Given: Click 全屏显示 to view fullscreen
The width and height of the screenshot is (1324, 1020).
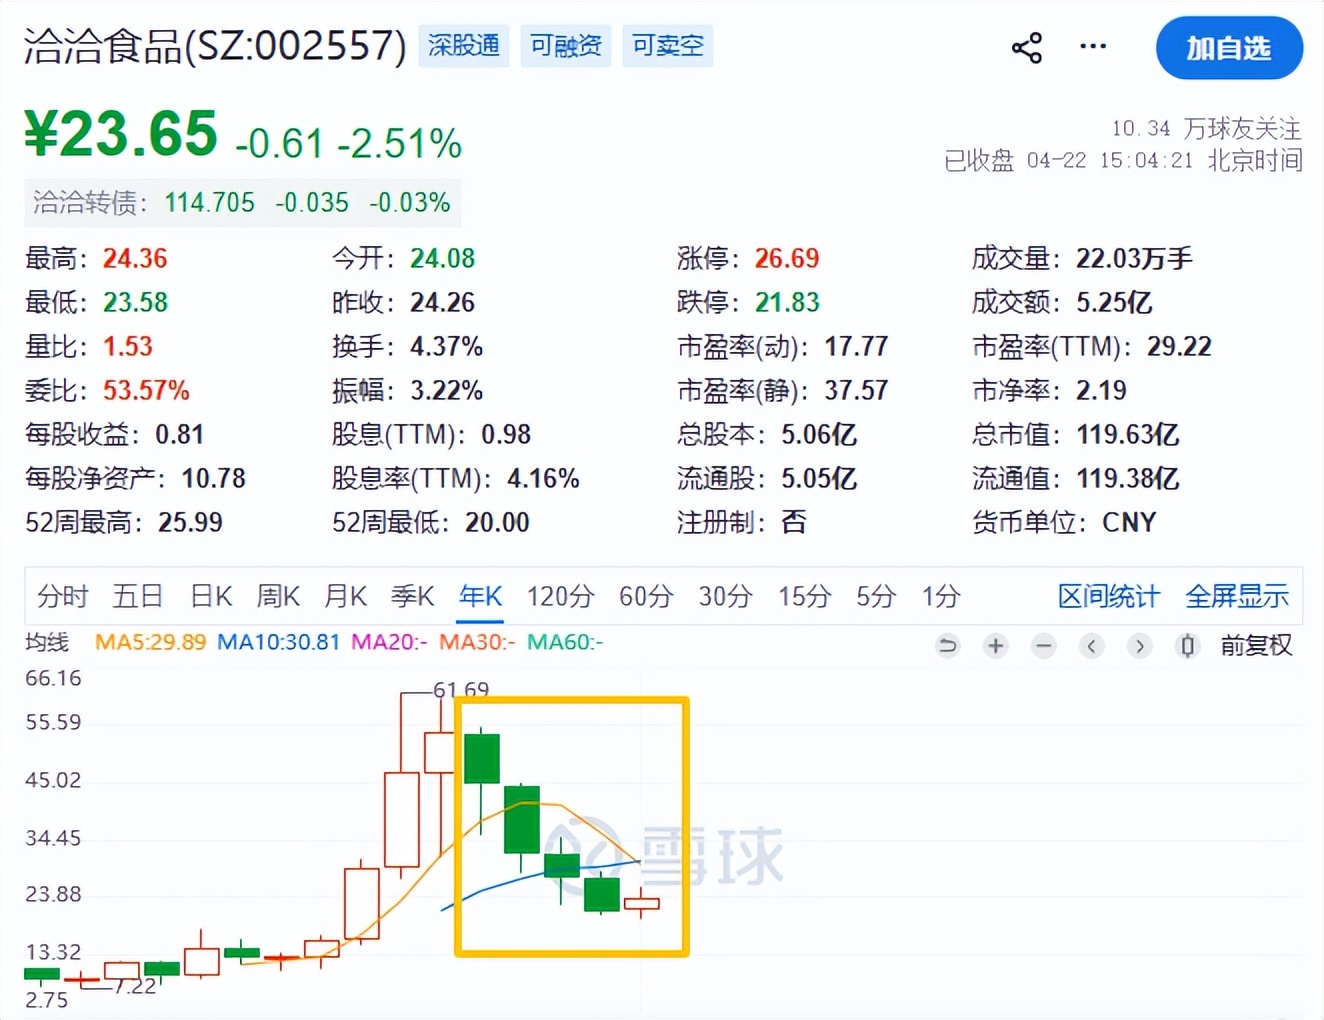Looking at the screenshot, I should (1237, 597).
